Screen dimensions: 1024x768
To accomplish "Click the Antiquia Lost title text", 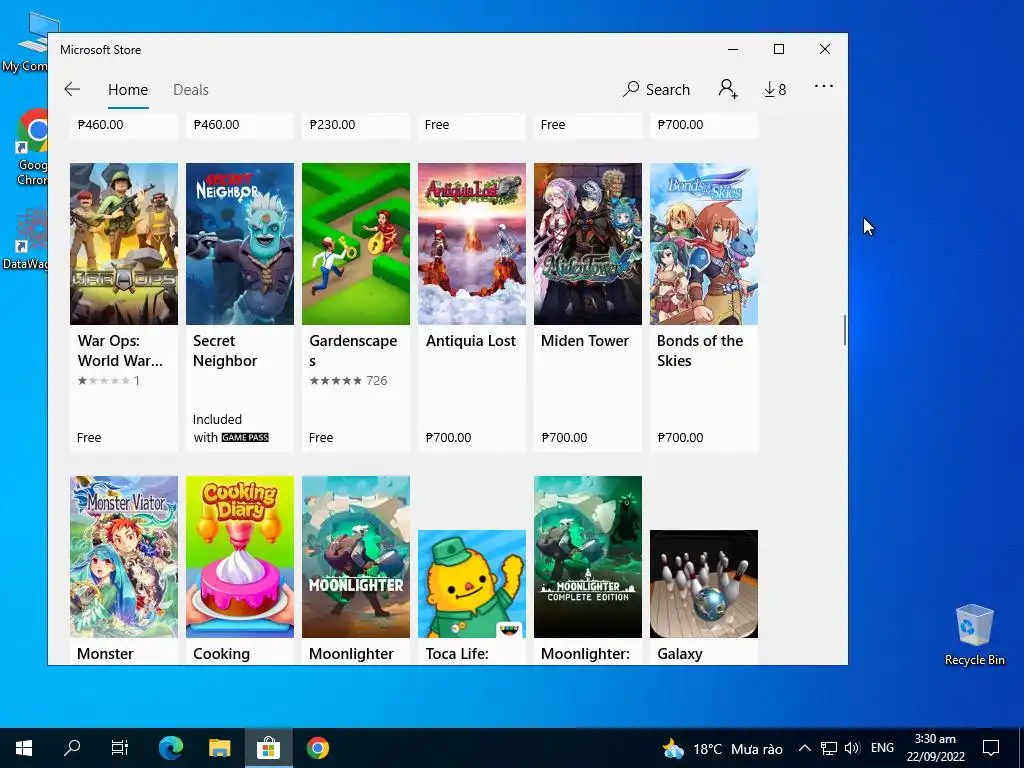I will 471,341.
